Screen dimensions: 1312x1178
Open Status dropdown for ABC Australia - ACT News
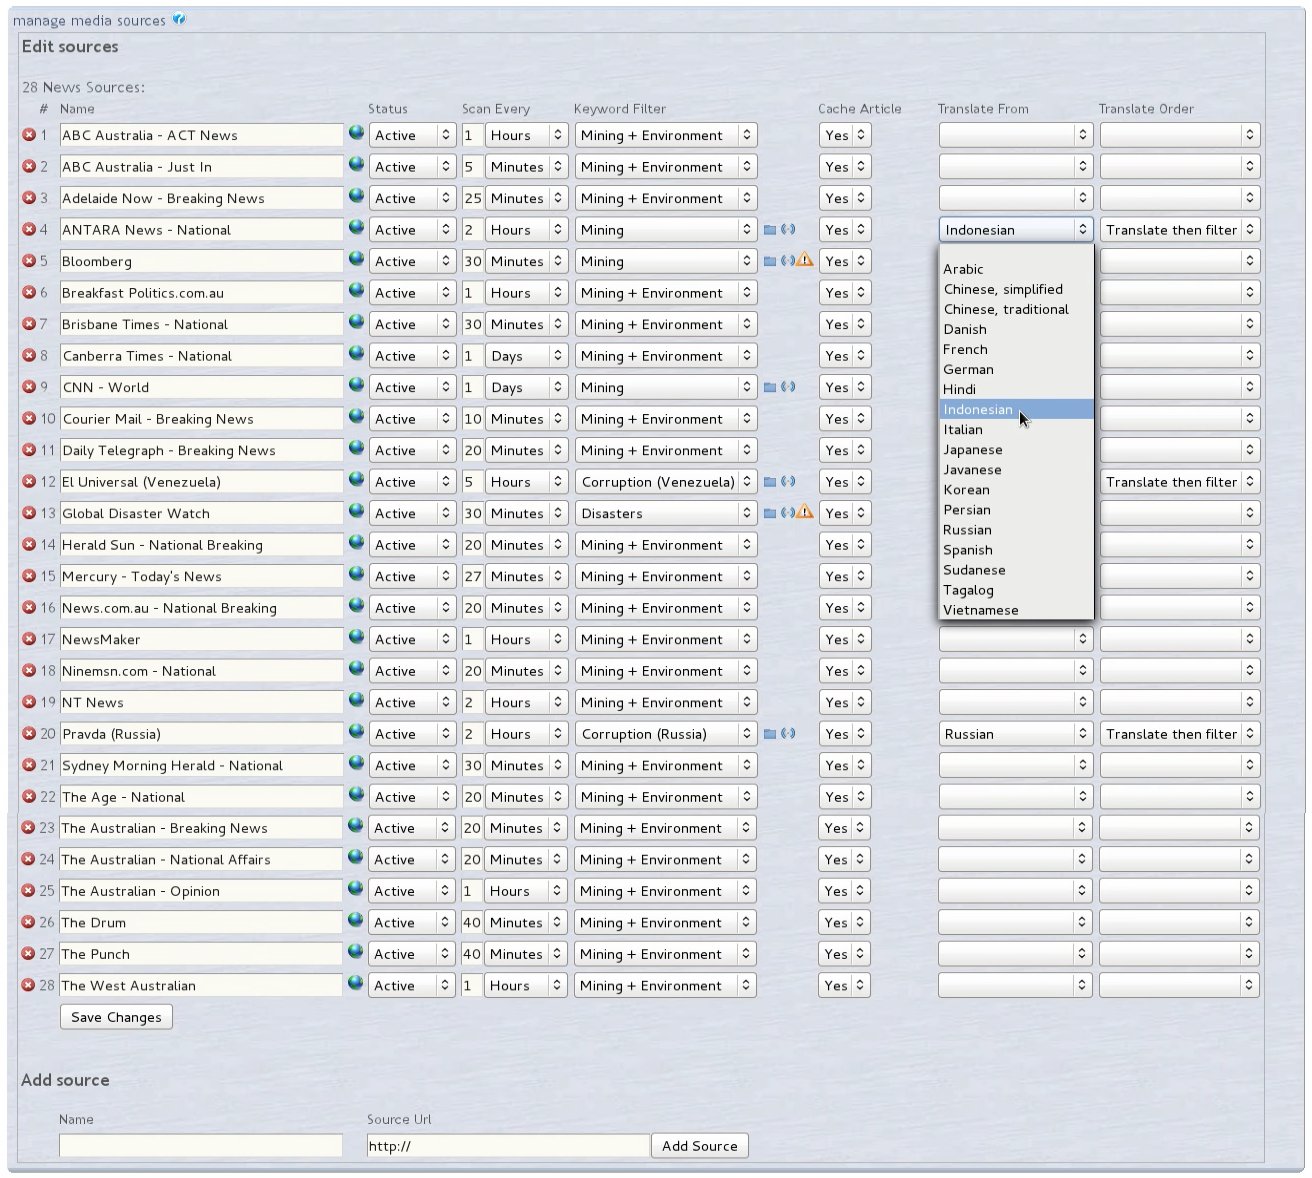(412, 135)
